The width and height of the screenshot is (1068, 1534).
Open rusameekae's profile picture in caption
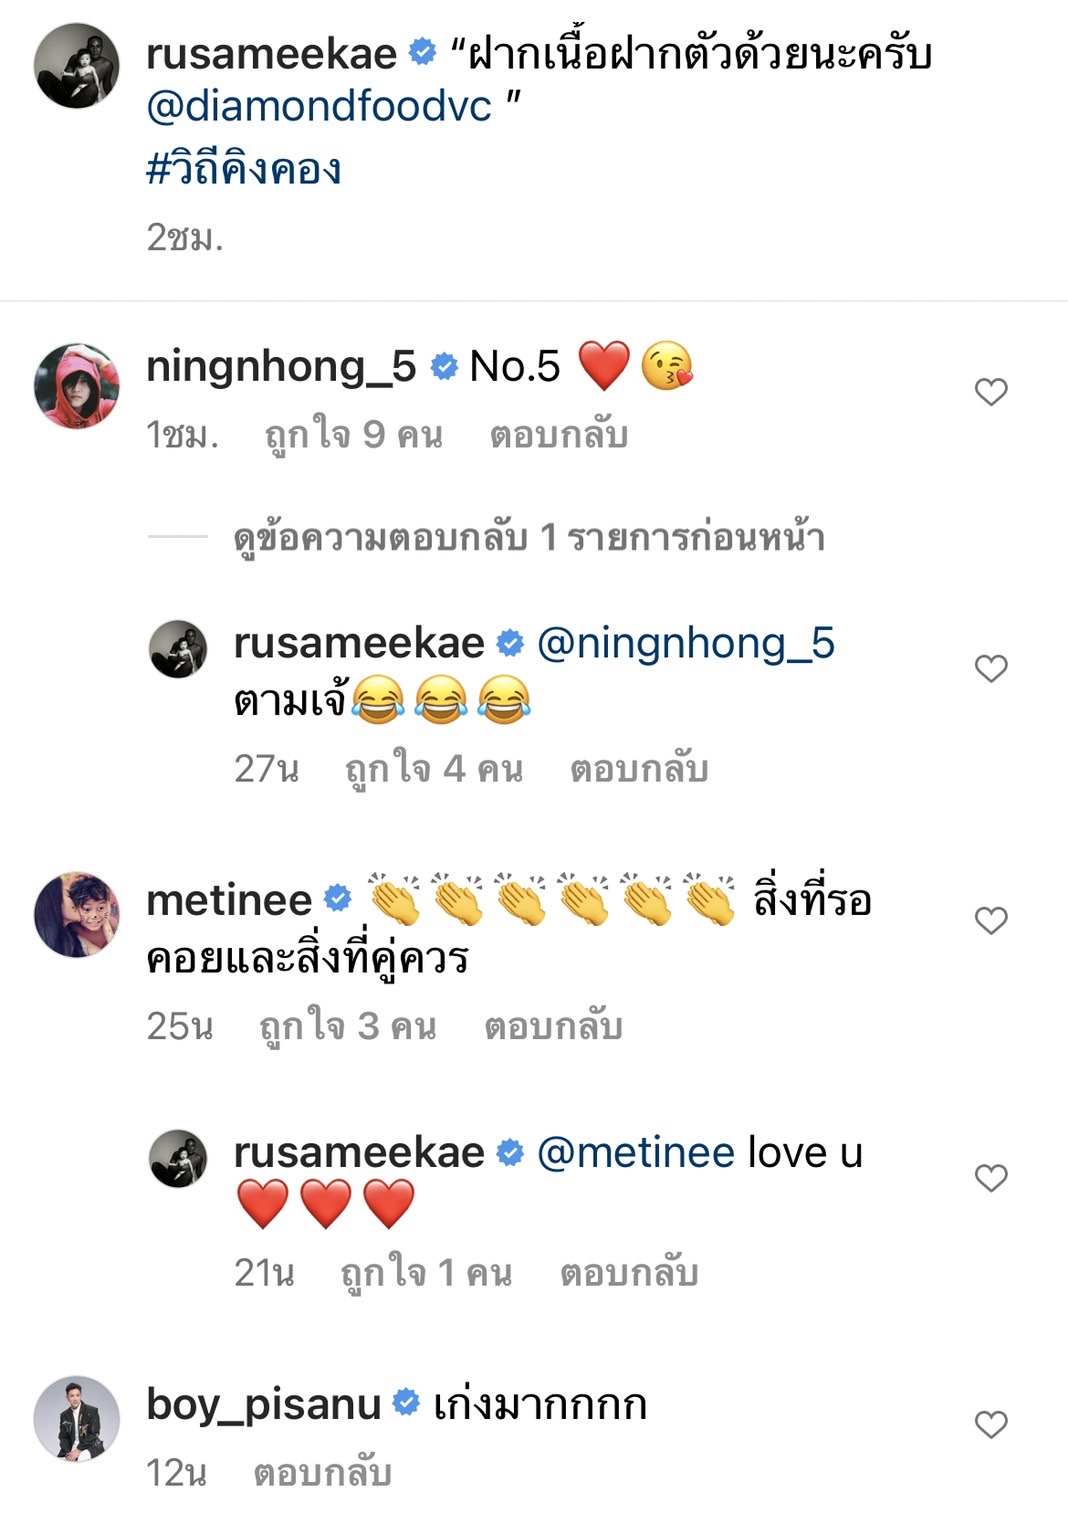[x=77, y=65]
